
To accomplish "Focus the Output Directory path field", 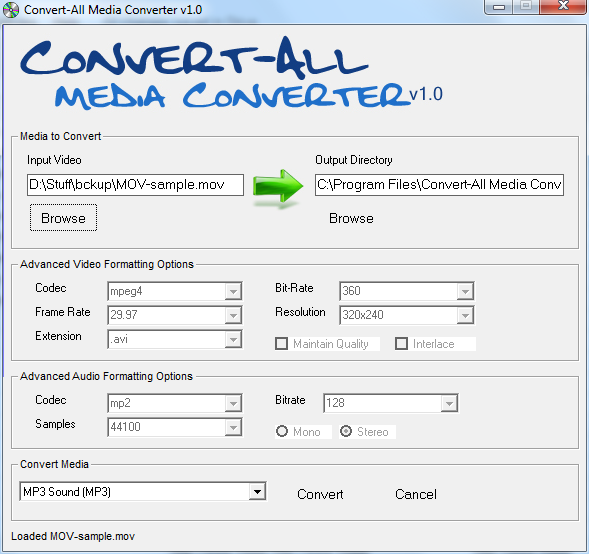I will point(439,185).
